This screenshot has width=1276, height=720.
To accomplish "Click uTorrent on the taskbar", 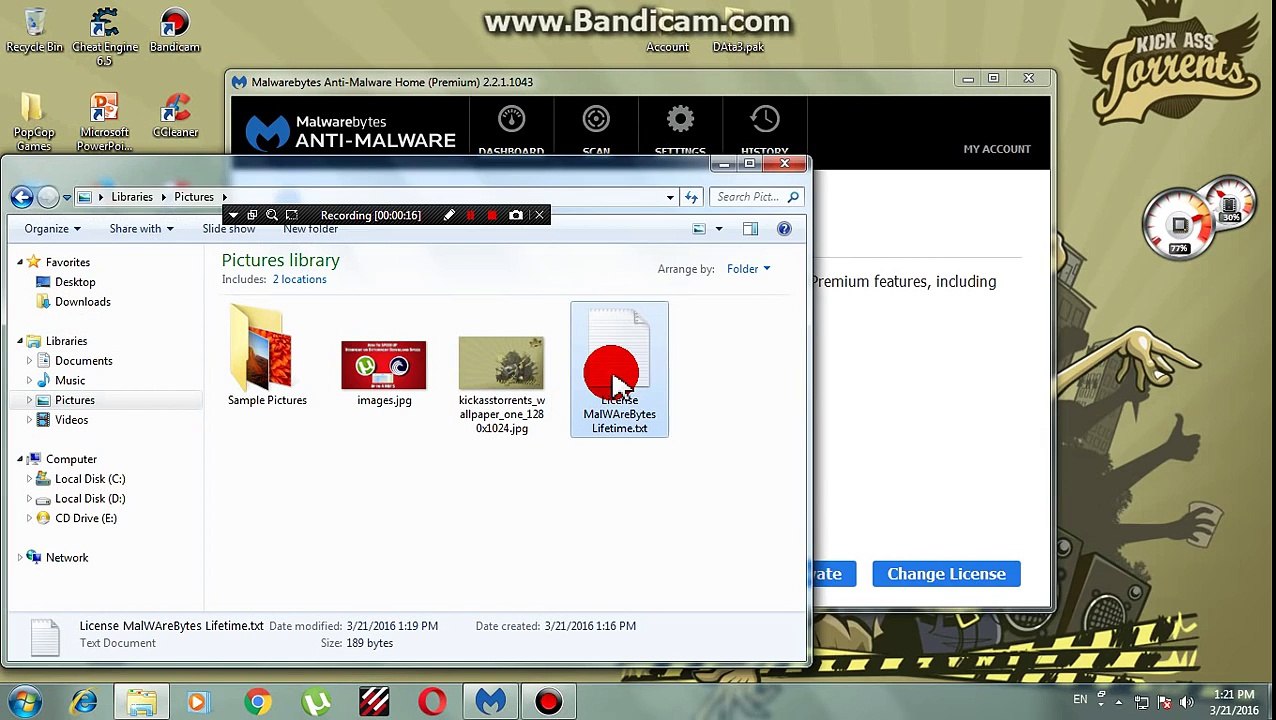I will [316, 702].
